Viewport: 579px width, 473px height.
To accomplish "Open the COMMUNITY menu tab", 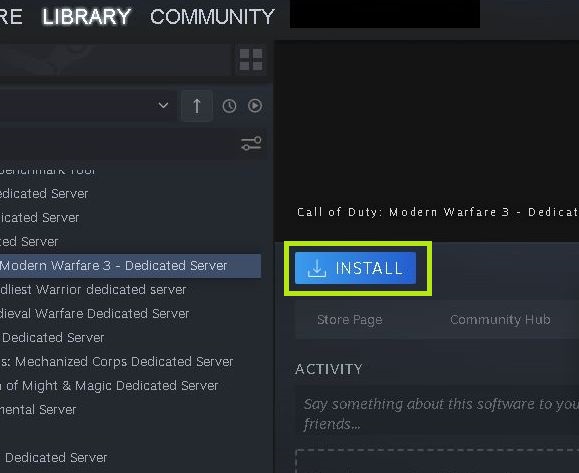I will pyautogui.click(x=212, y=17).
